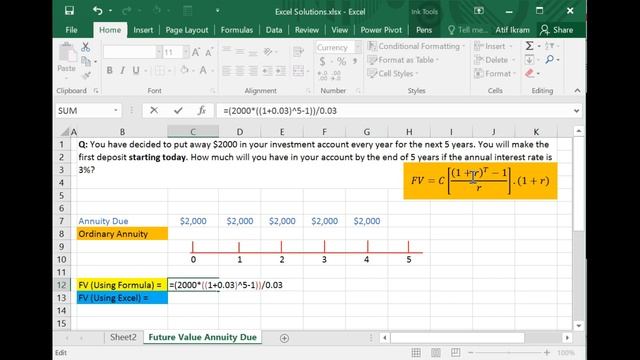Switch to Normal view icon in status bar
640x360 pixels.
click(x=416, y=352)
